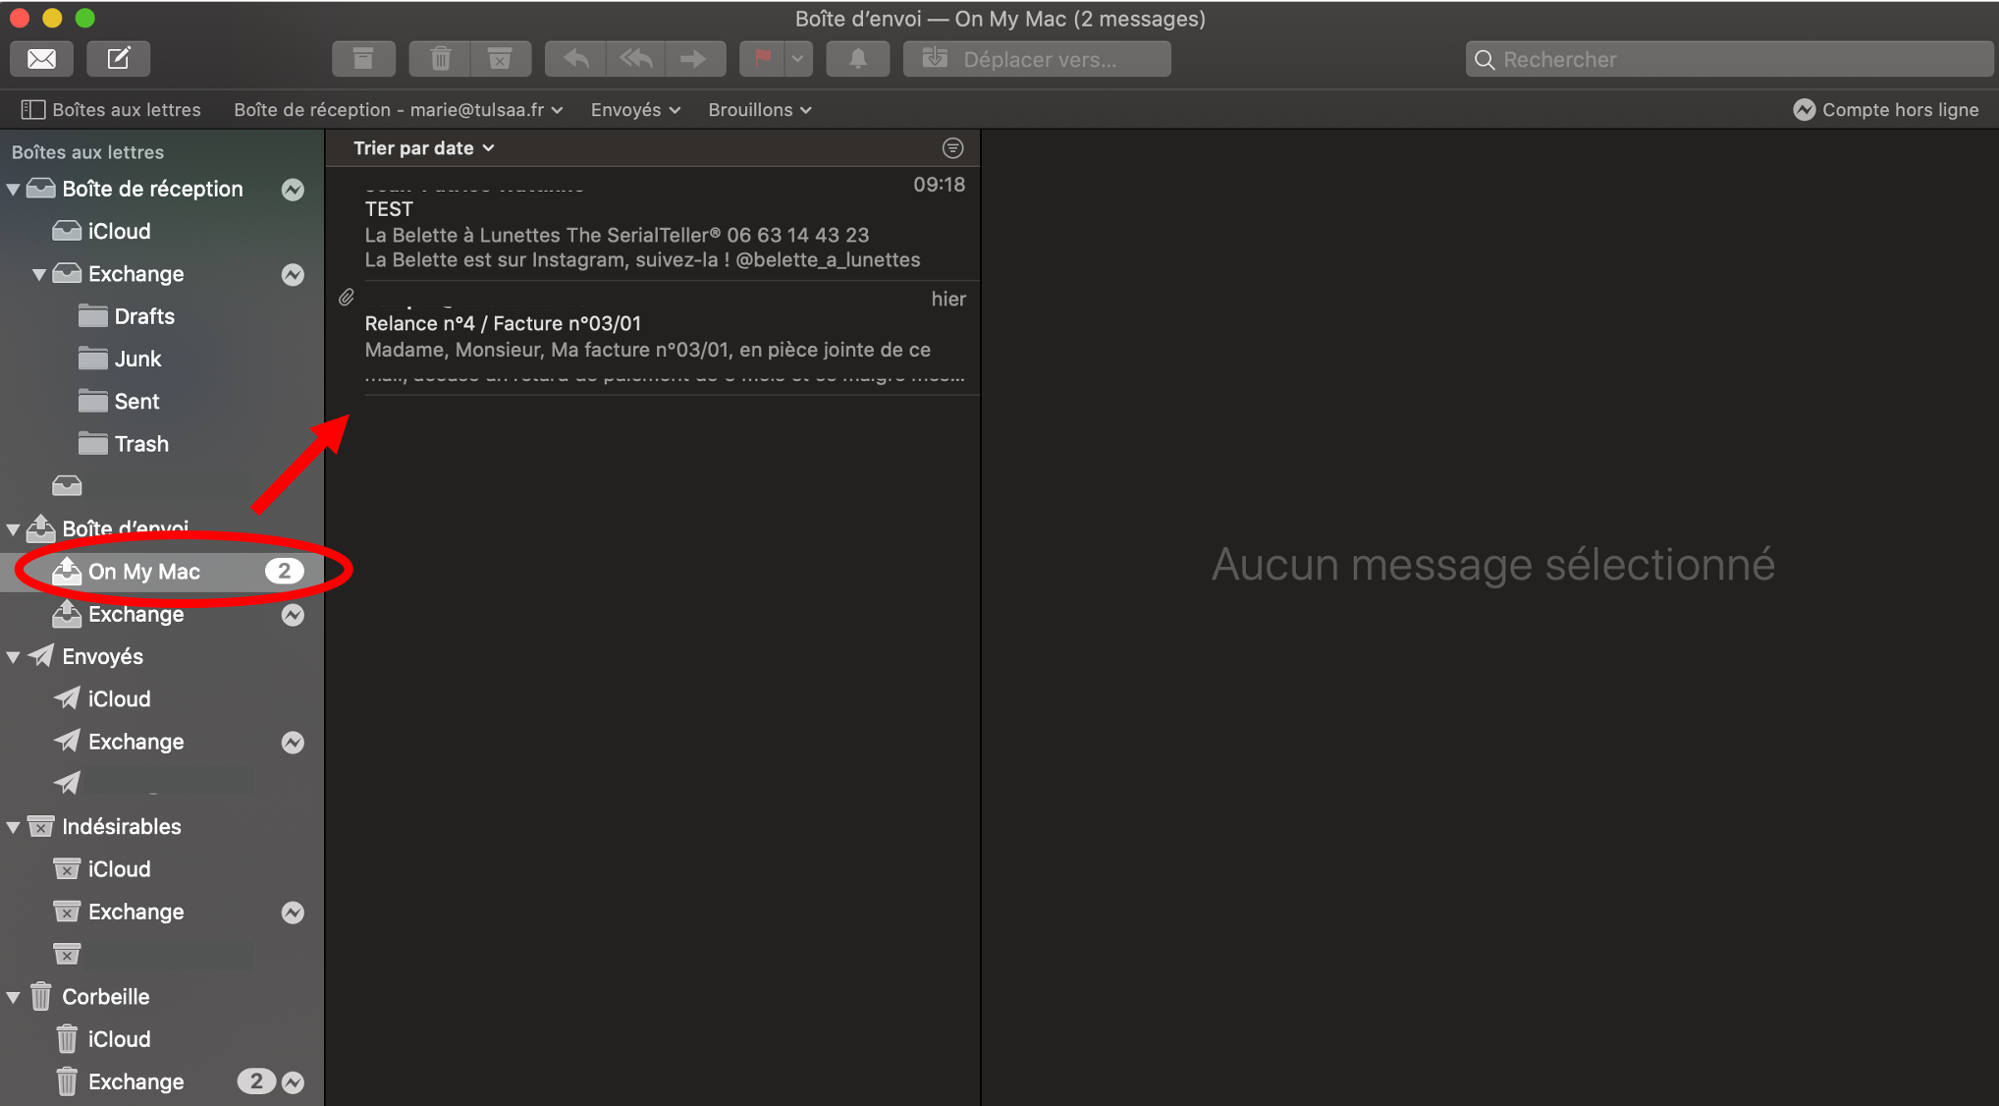
Task: Move the message to Junk via toolbar
Action: [500, 59]
